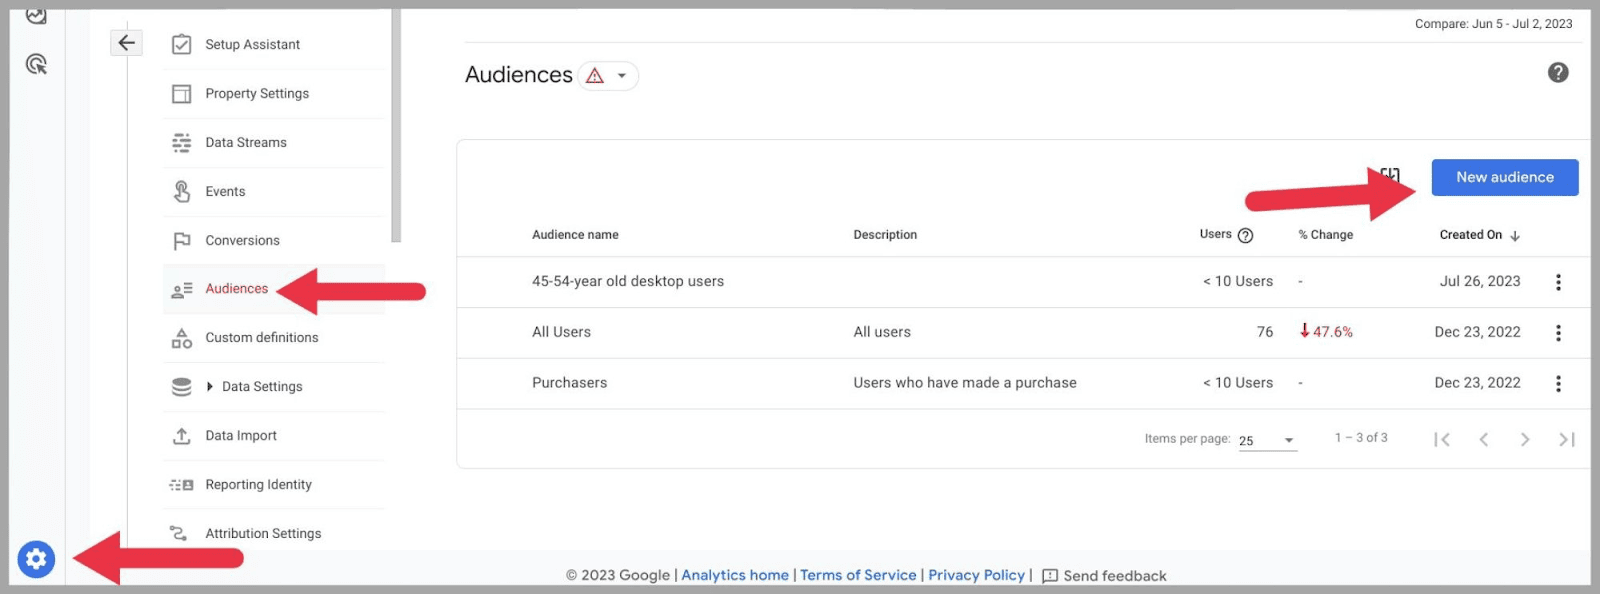Open more options for All Users row

click(1557, 333)
